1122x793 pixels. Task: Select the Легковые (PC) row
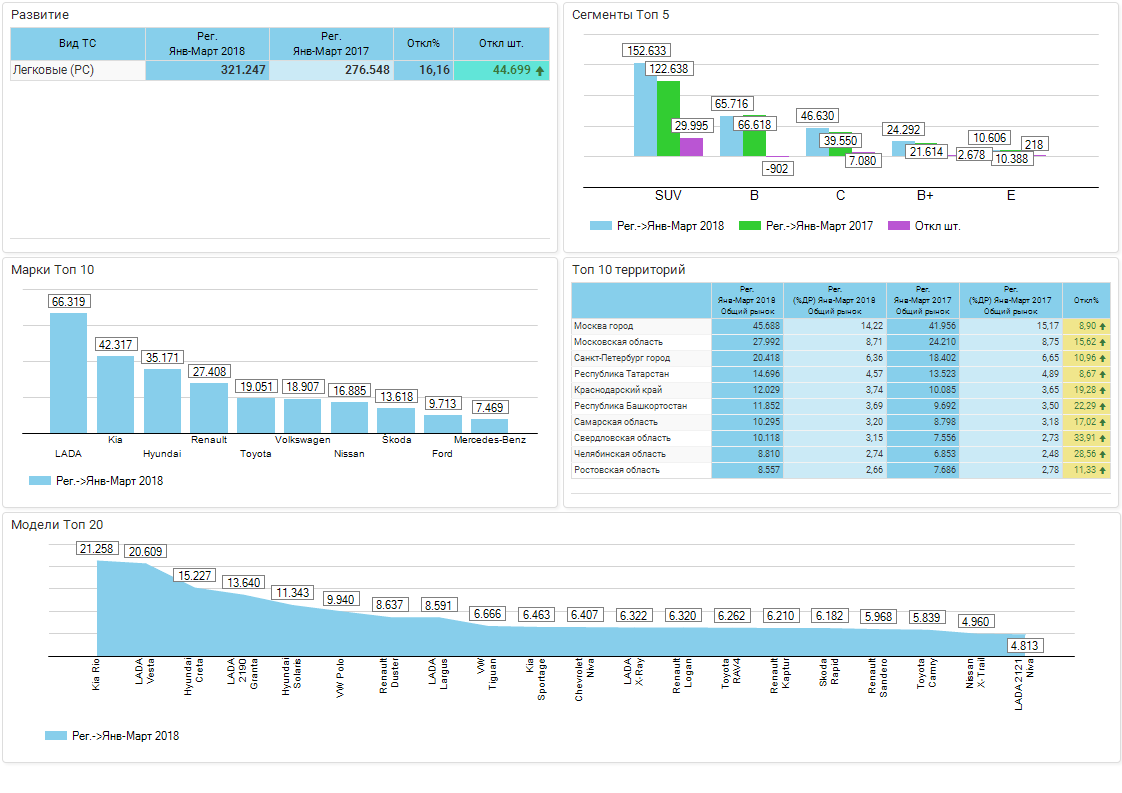pos(77,71)
